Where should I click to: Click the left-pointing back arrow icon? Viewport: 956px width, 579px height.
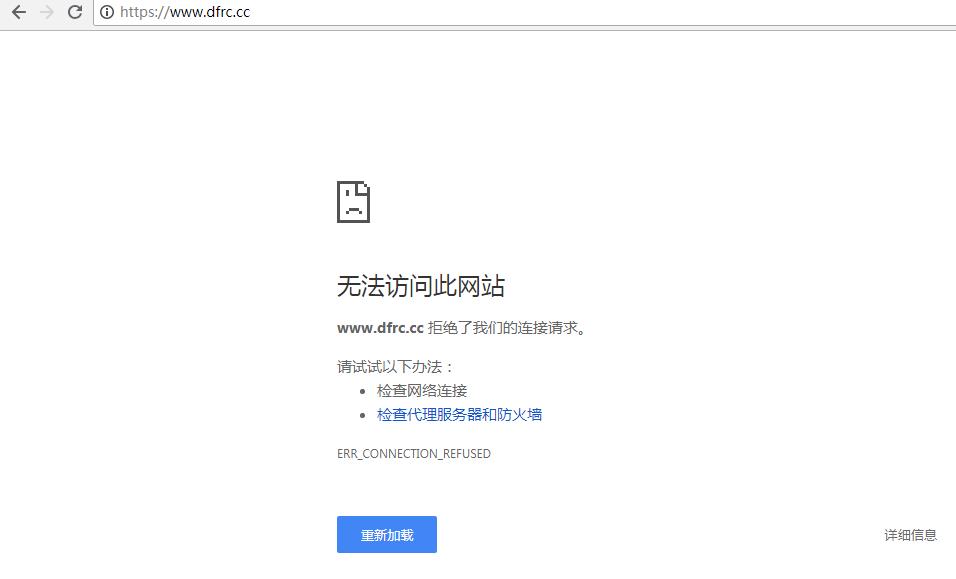coord(18,12)
